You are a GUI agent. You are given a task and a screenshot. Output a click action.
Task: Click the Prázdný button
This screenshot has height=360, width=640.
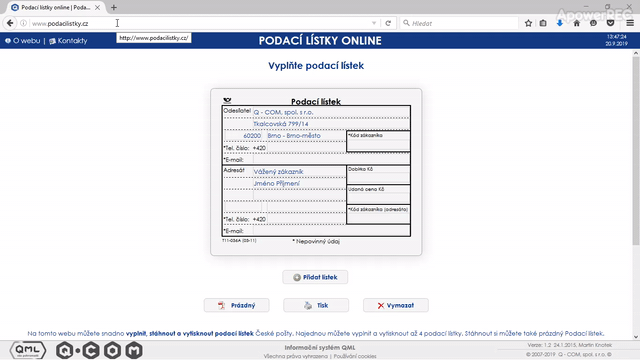pyautogui.click(x=236, y=305)
